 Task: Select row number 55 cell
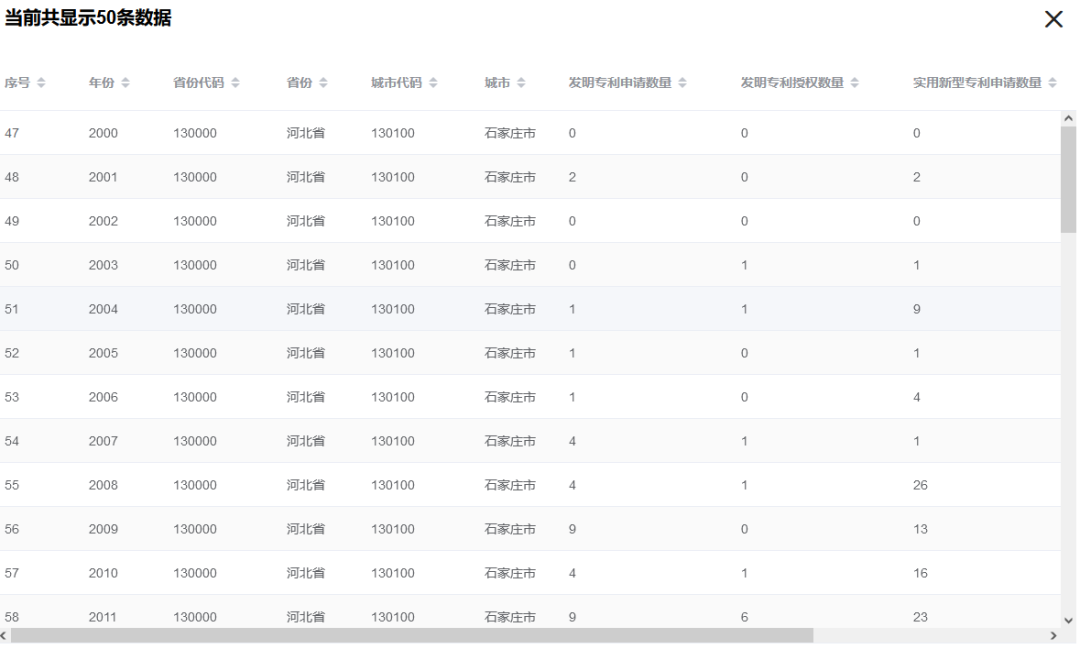click(12, 486)
